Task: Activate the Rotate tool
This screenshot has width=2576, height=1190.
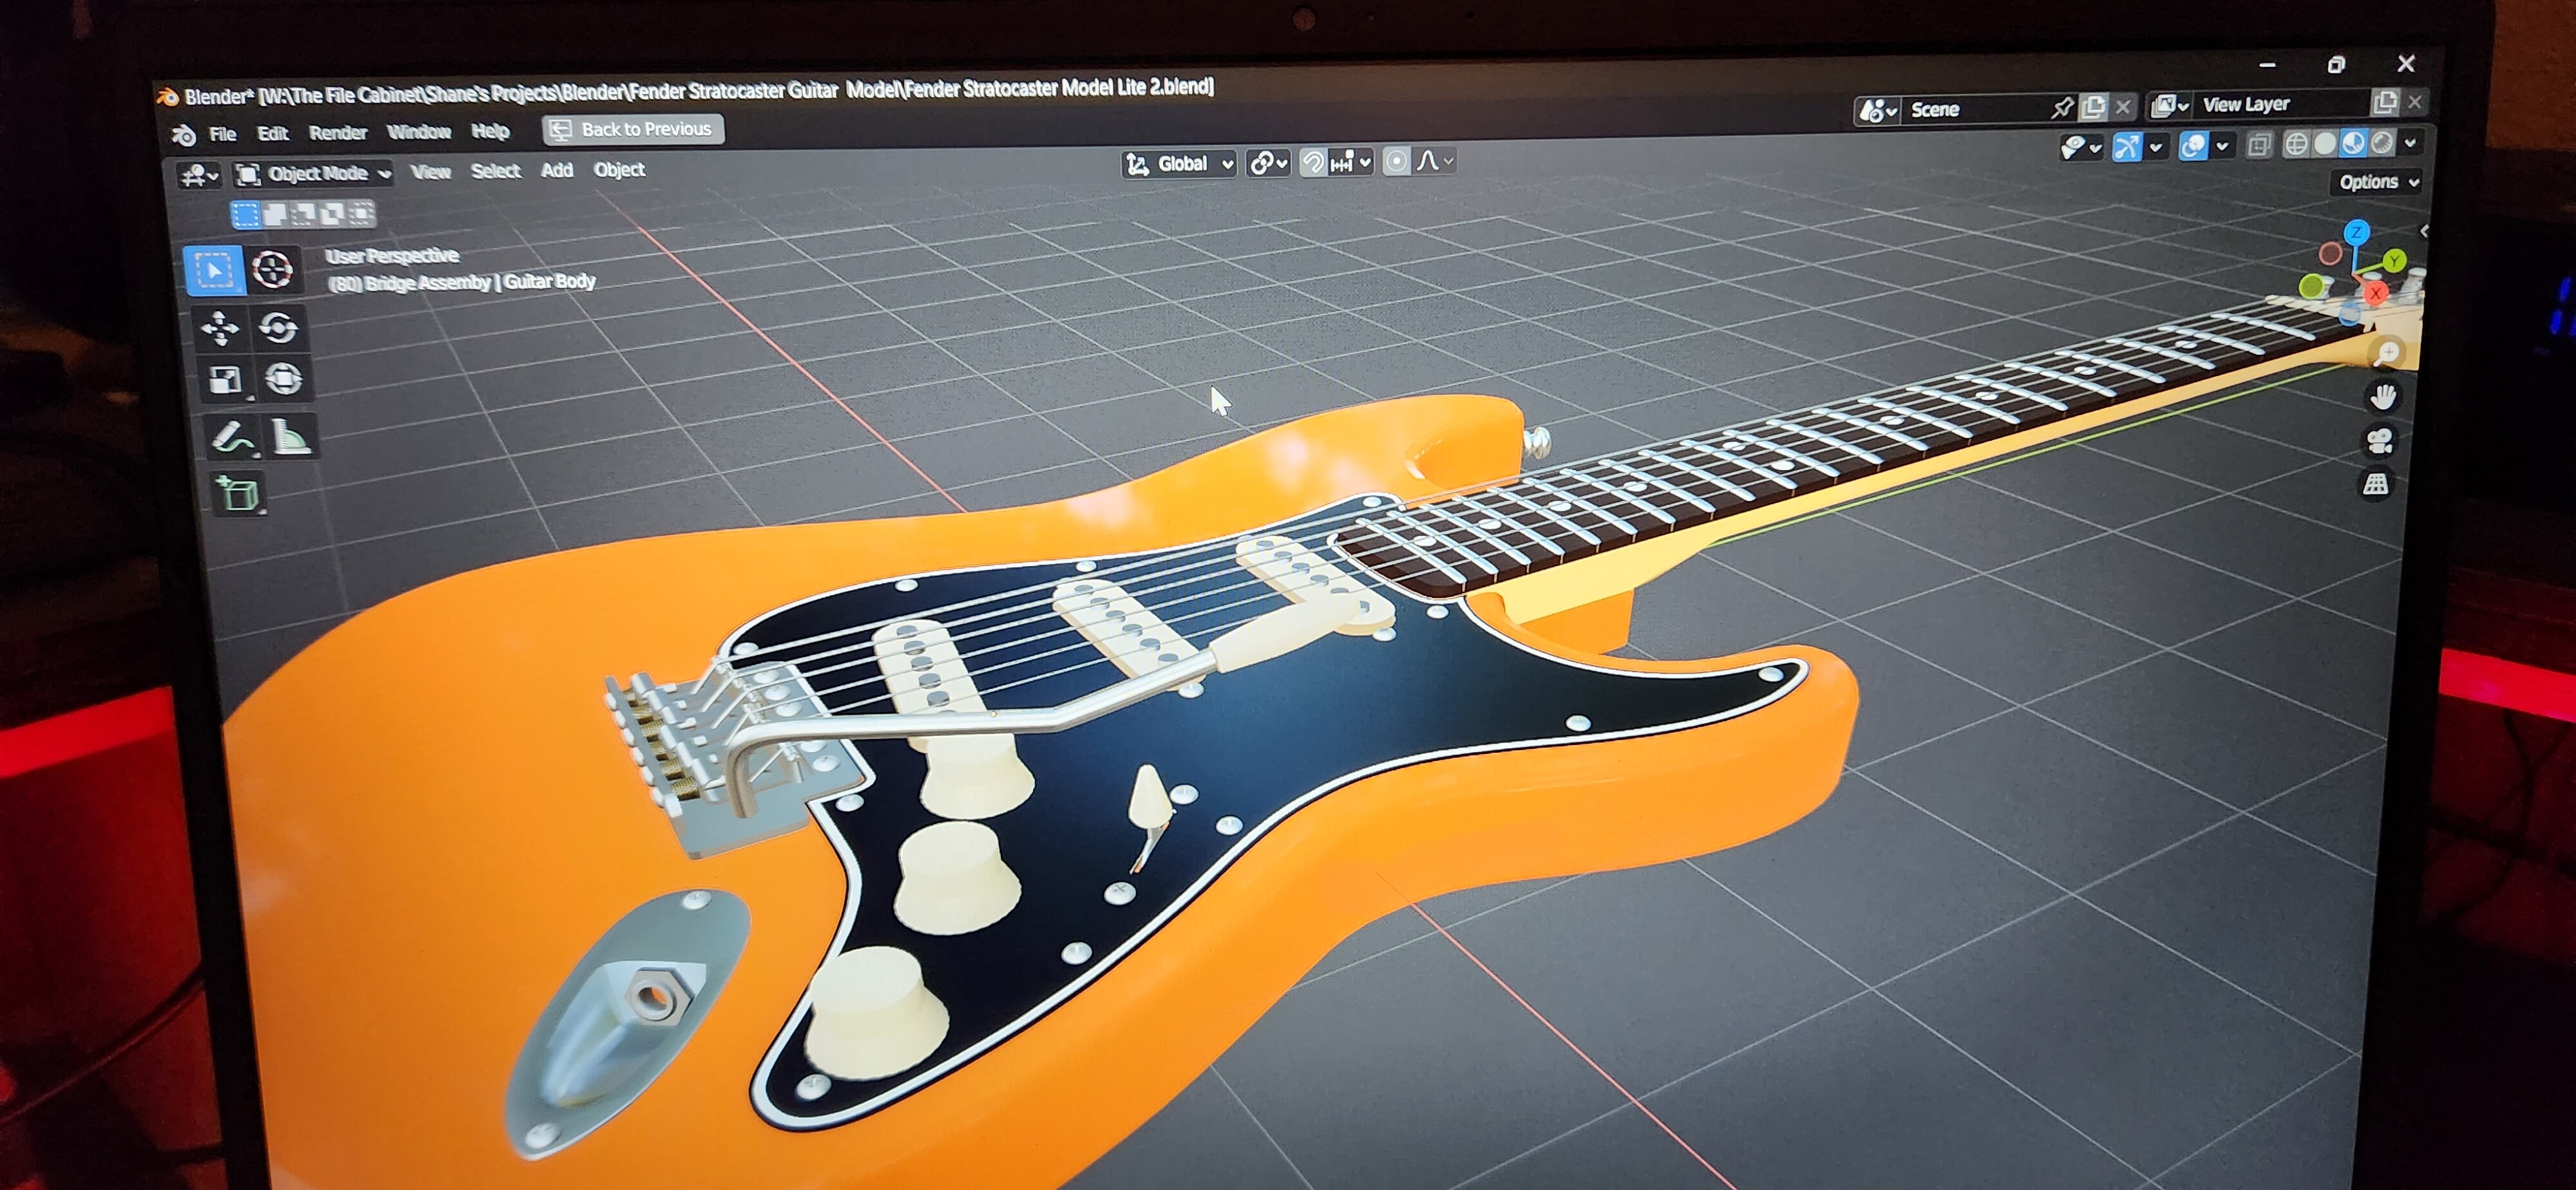Action: 278,327
